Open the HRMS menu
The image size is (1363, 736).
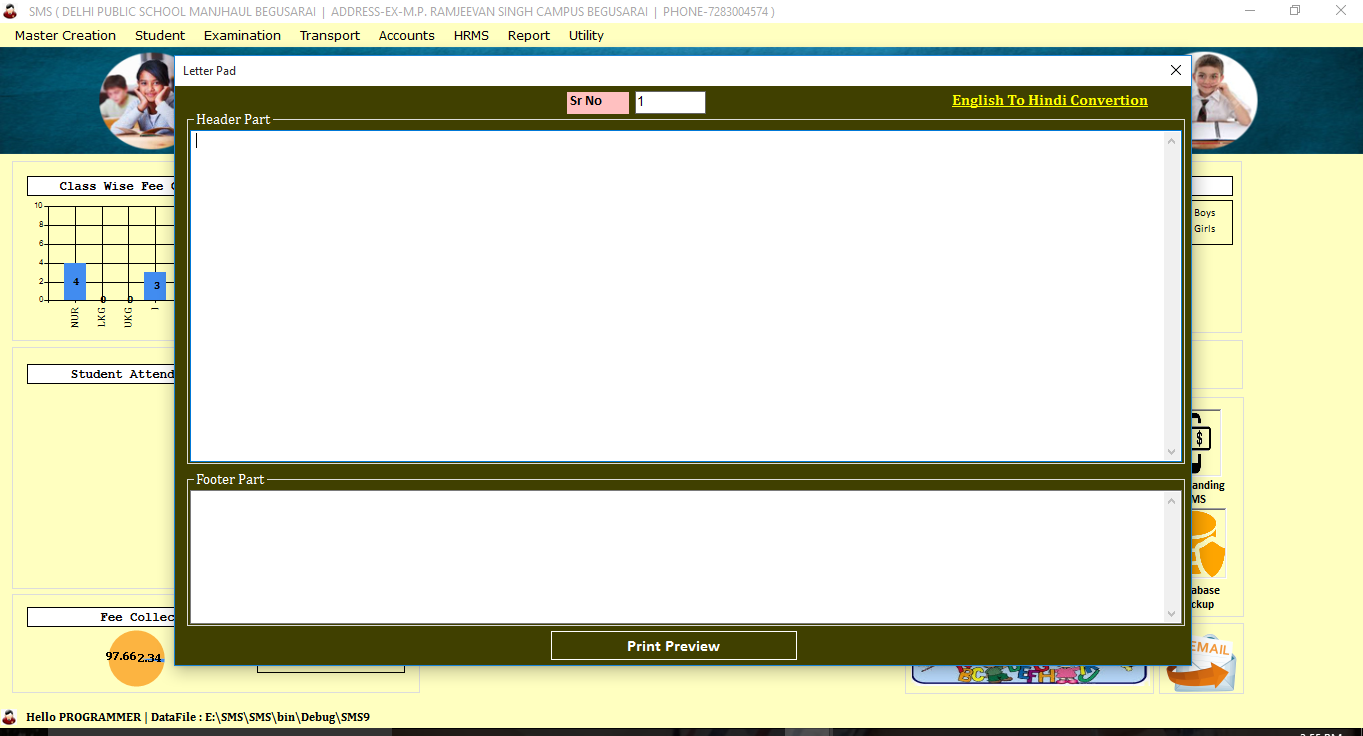tap(471, 35)
